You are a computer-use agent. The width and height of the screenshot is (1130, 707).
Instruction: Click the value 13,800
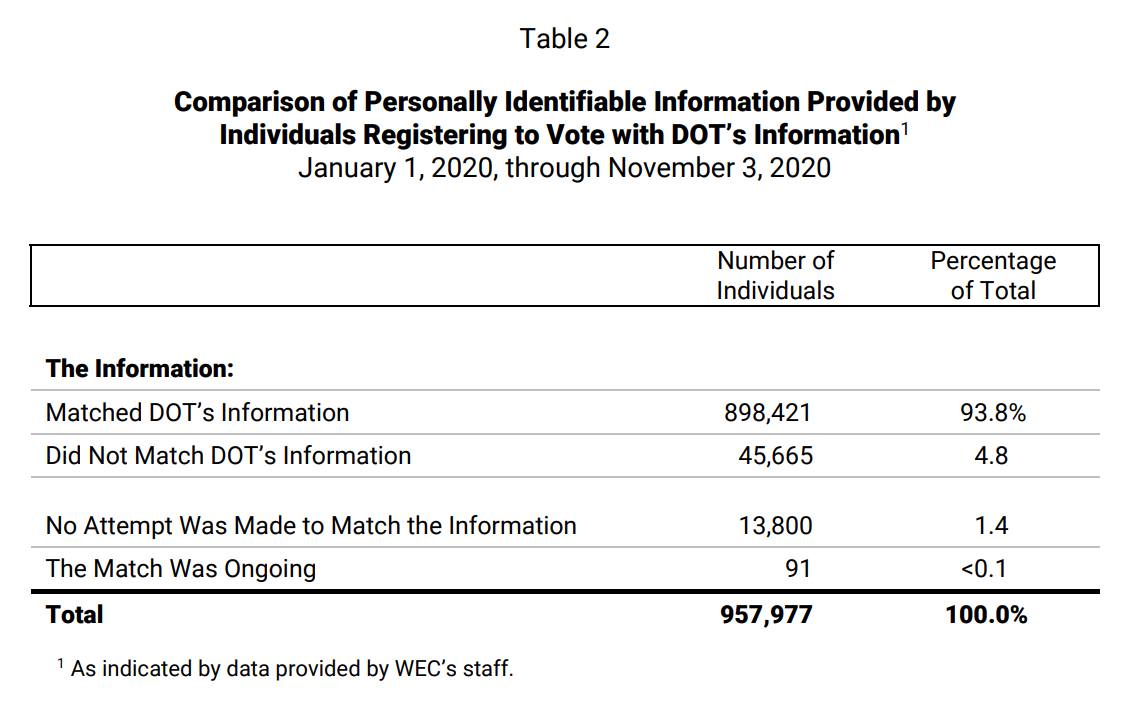tap(774, 525)
